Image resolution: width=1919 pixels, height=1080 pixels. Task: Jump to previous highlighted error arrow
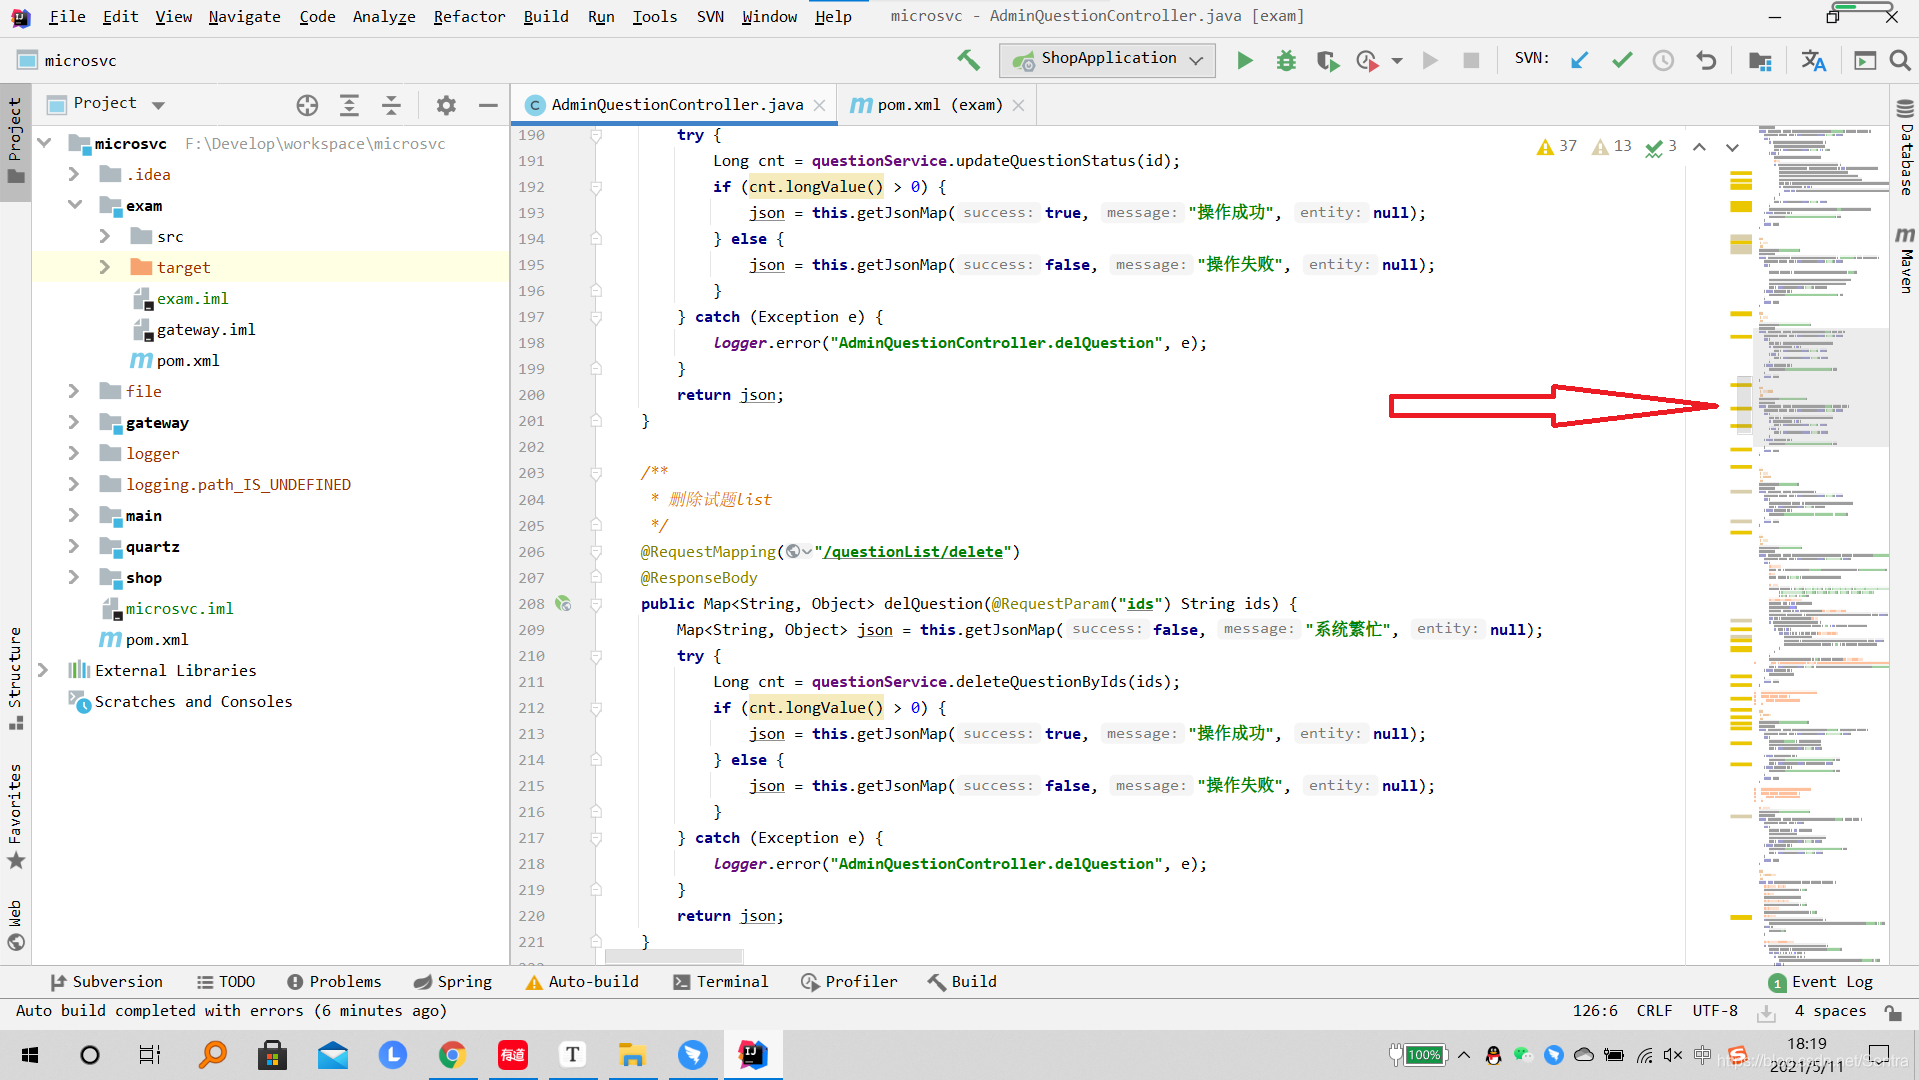coord(1699,147)
